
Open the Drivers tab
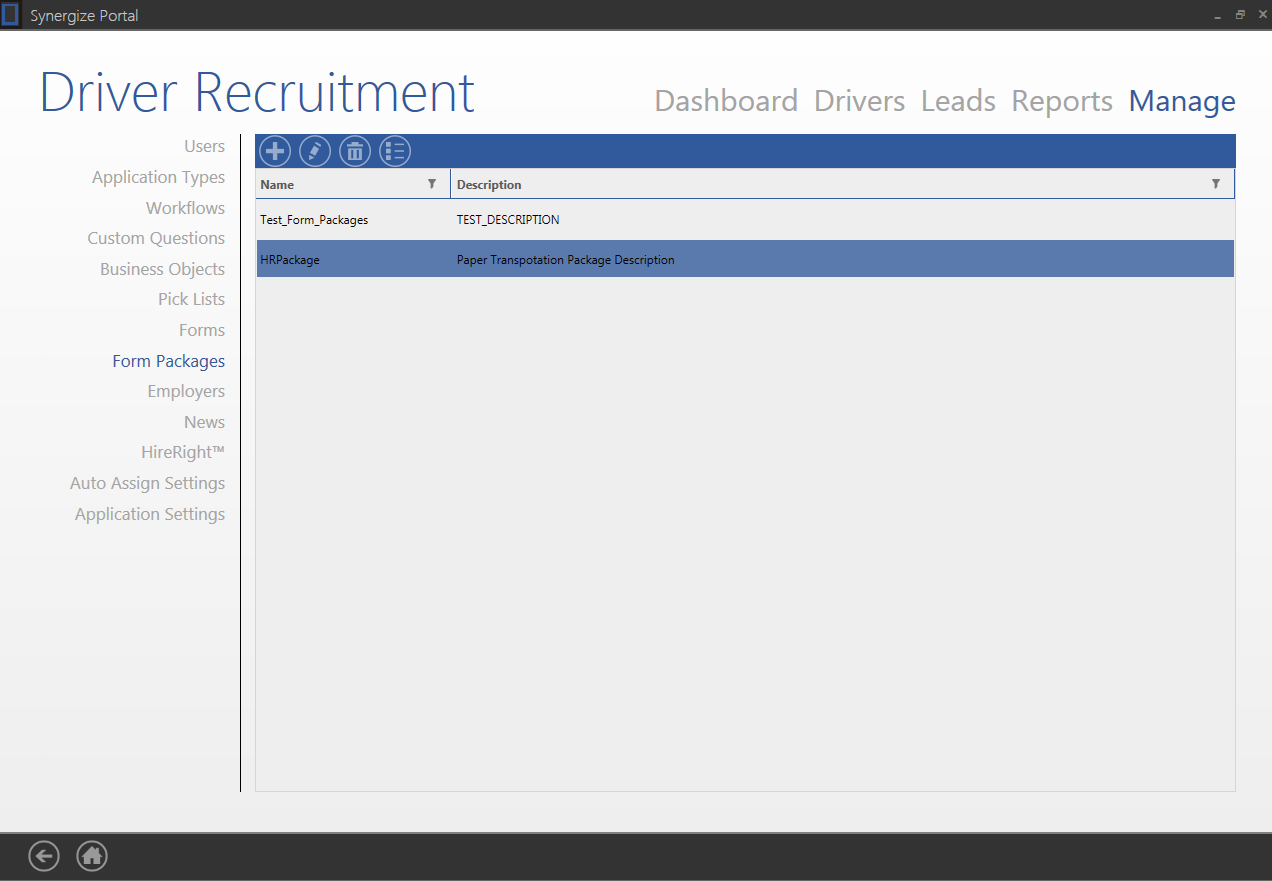859,101
